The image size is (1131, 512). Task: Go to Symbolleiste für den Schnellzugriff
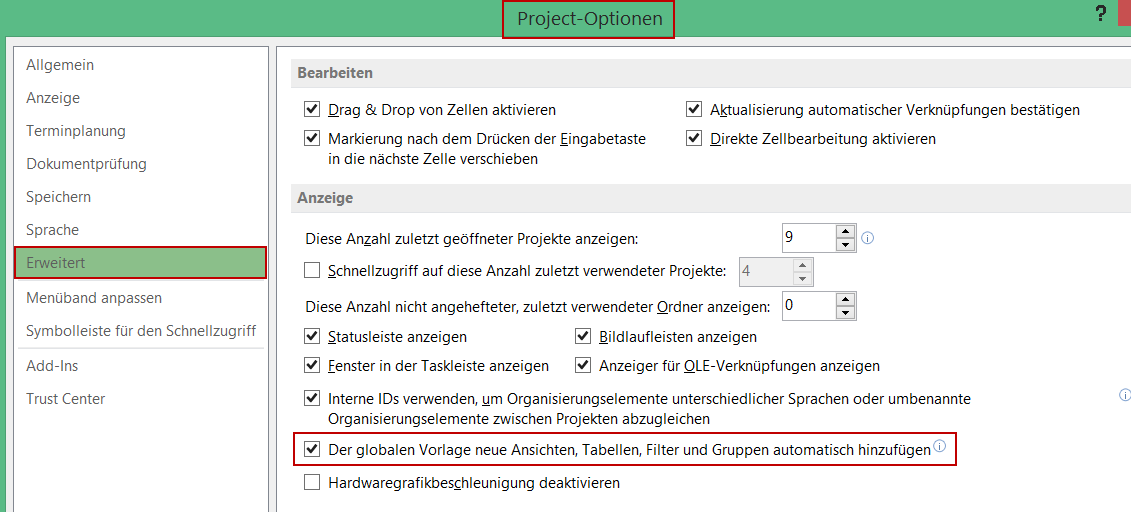(x=141, y=331)
